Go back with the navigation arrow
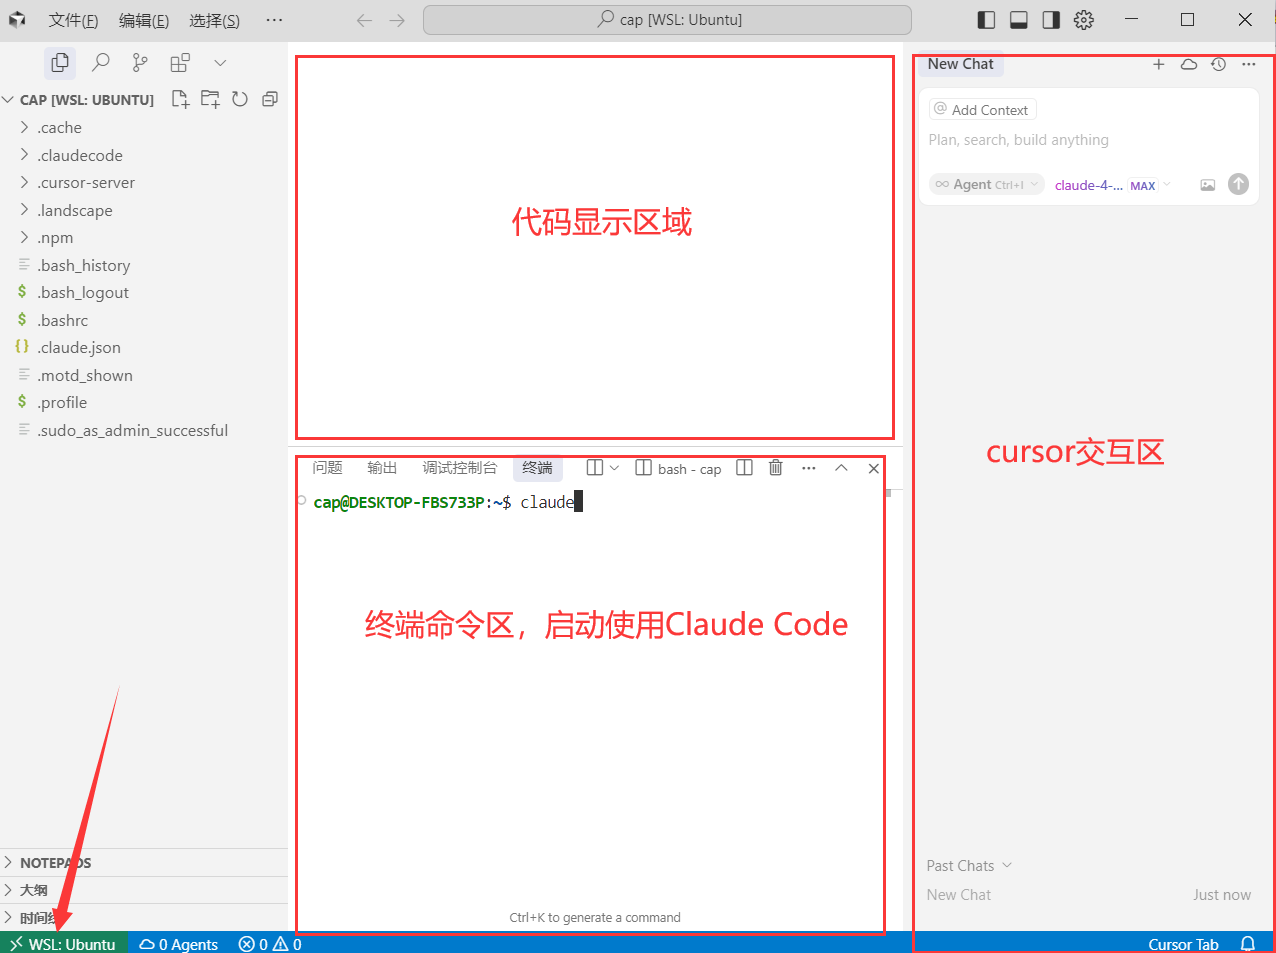 click(364, 20)
